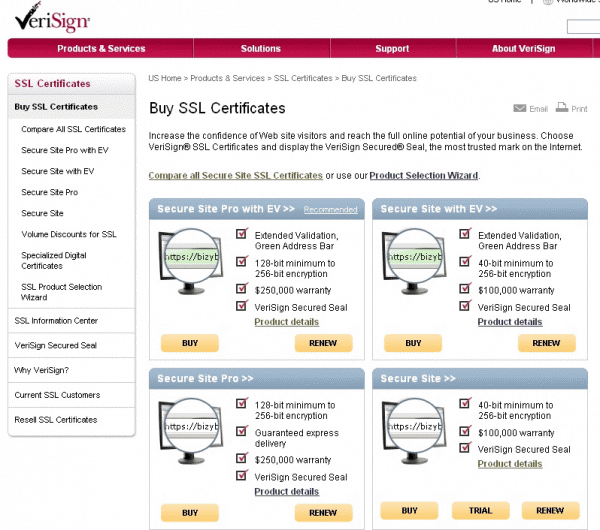600x530 pixels.
Task: Click RENEW button under Secure Site Pro
Action: [x=323, y=512]
